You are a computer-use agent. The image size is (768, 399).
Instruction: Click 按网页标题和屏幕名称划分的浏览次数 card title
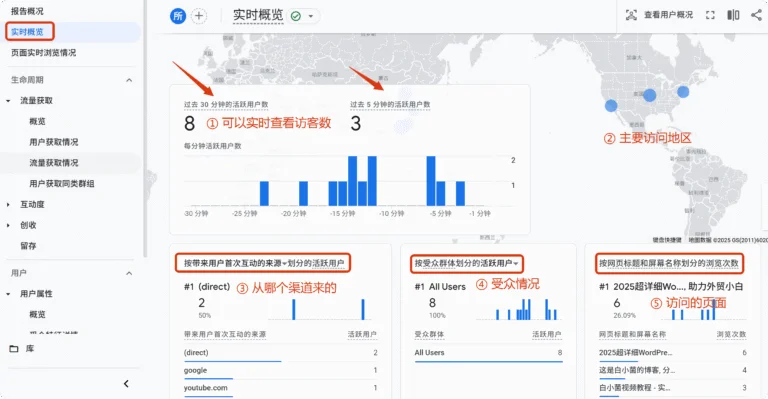tap(669, 263)
